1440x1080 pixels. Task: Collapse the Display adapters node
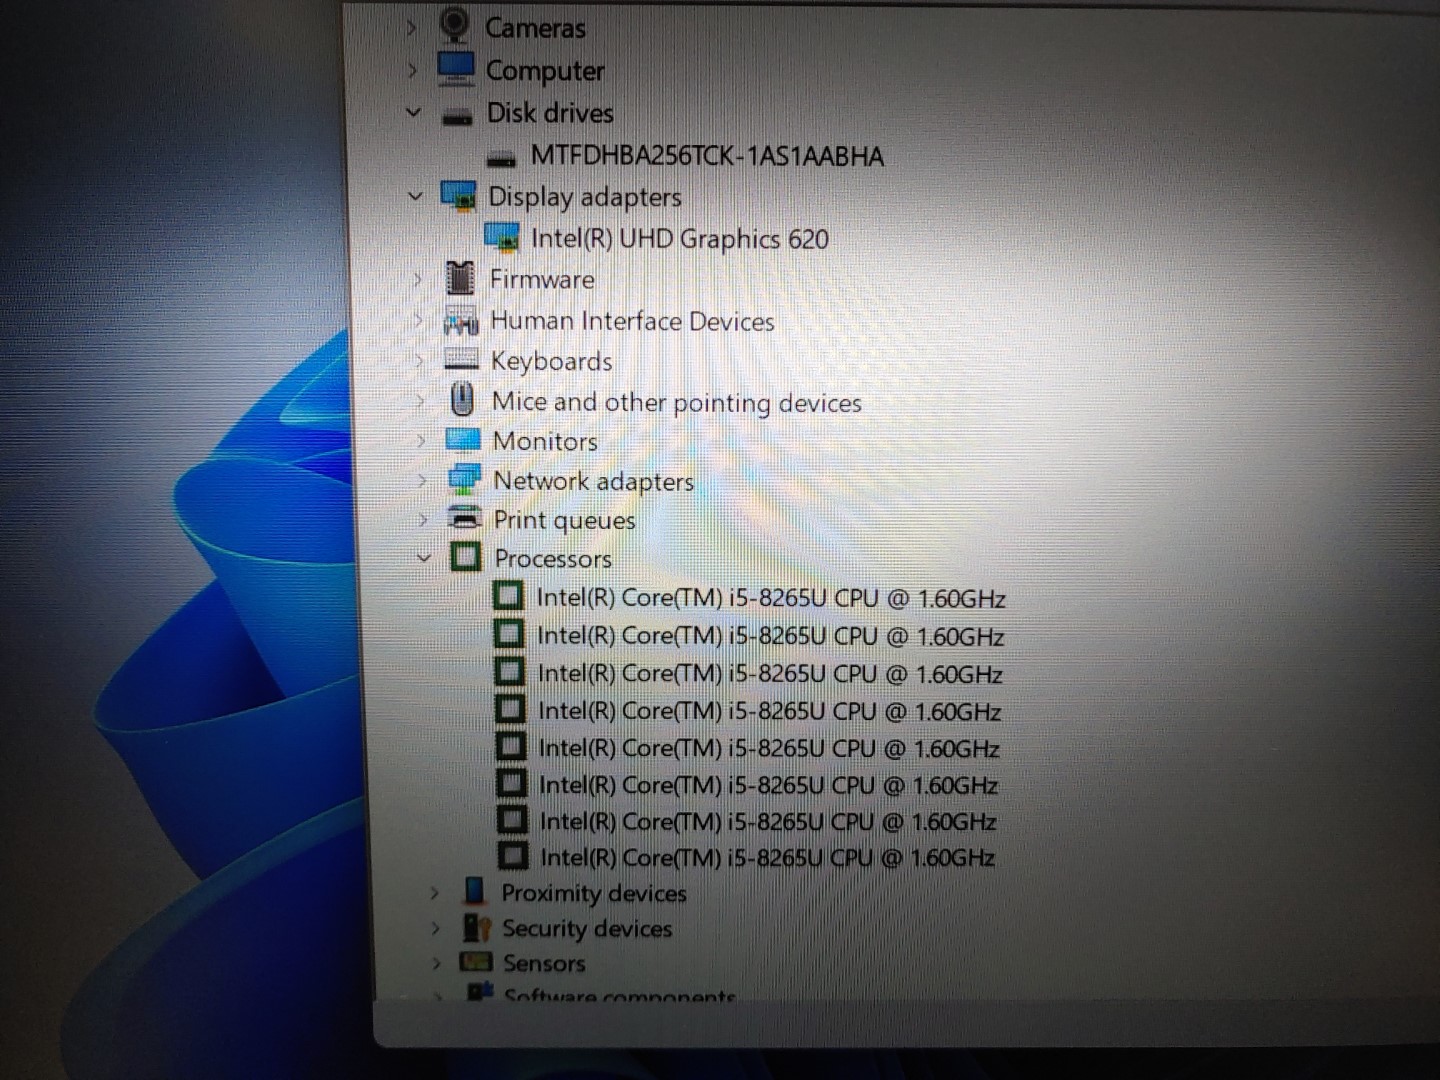(415, 197)
